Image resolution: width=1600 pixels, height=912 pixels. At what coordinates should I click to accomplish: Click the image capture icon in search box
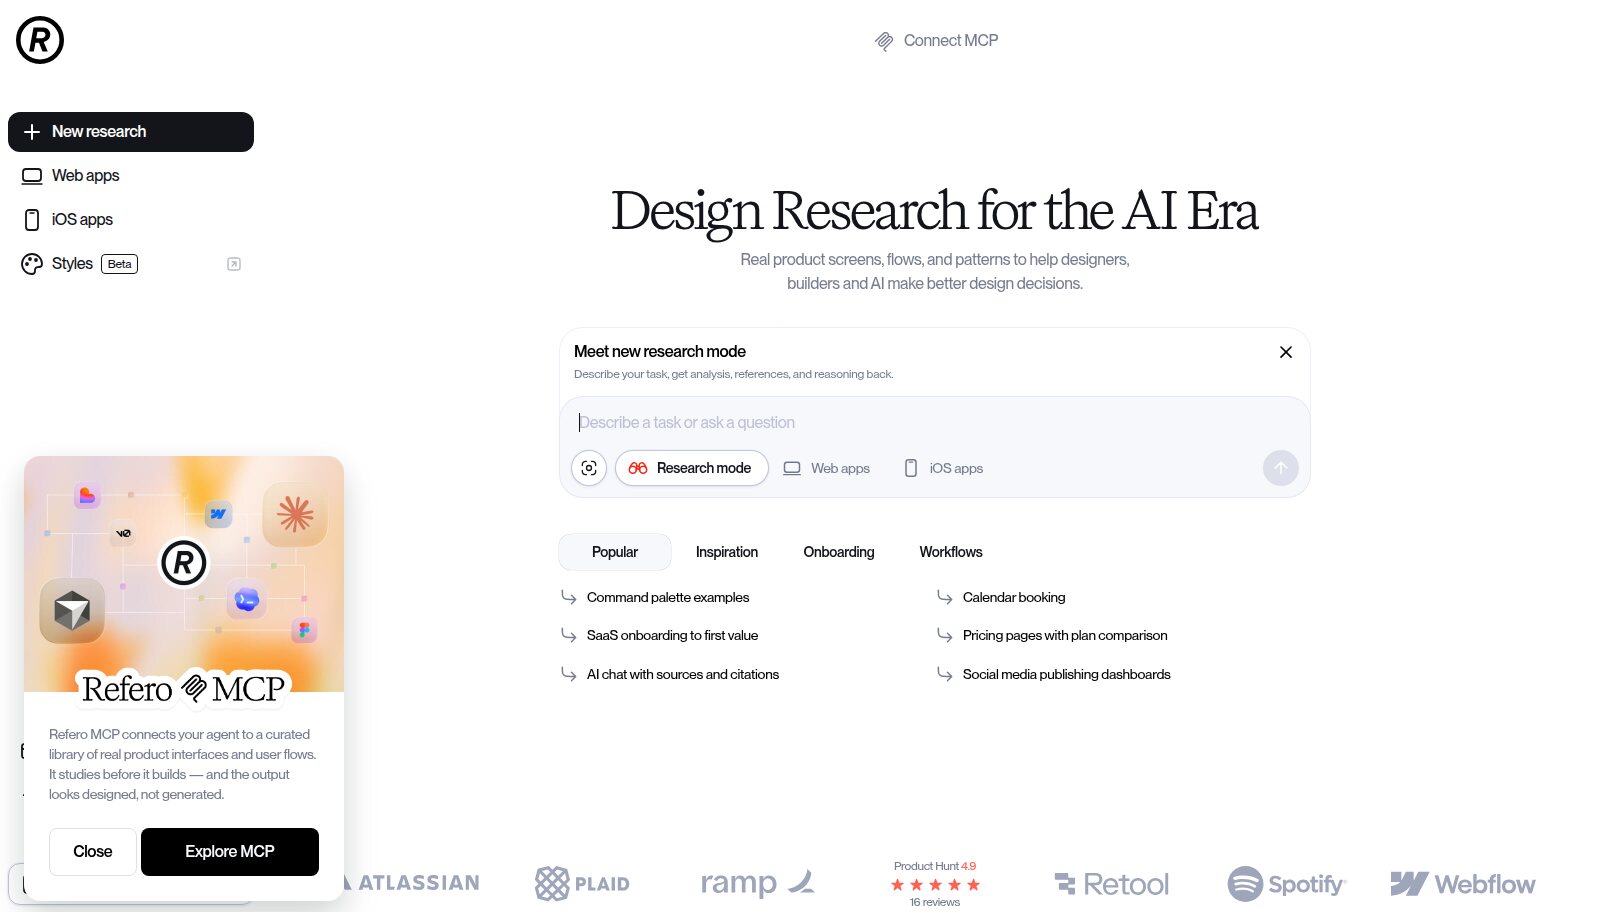click(589, 468)
